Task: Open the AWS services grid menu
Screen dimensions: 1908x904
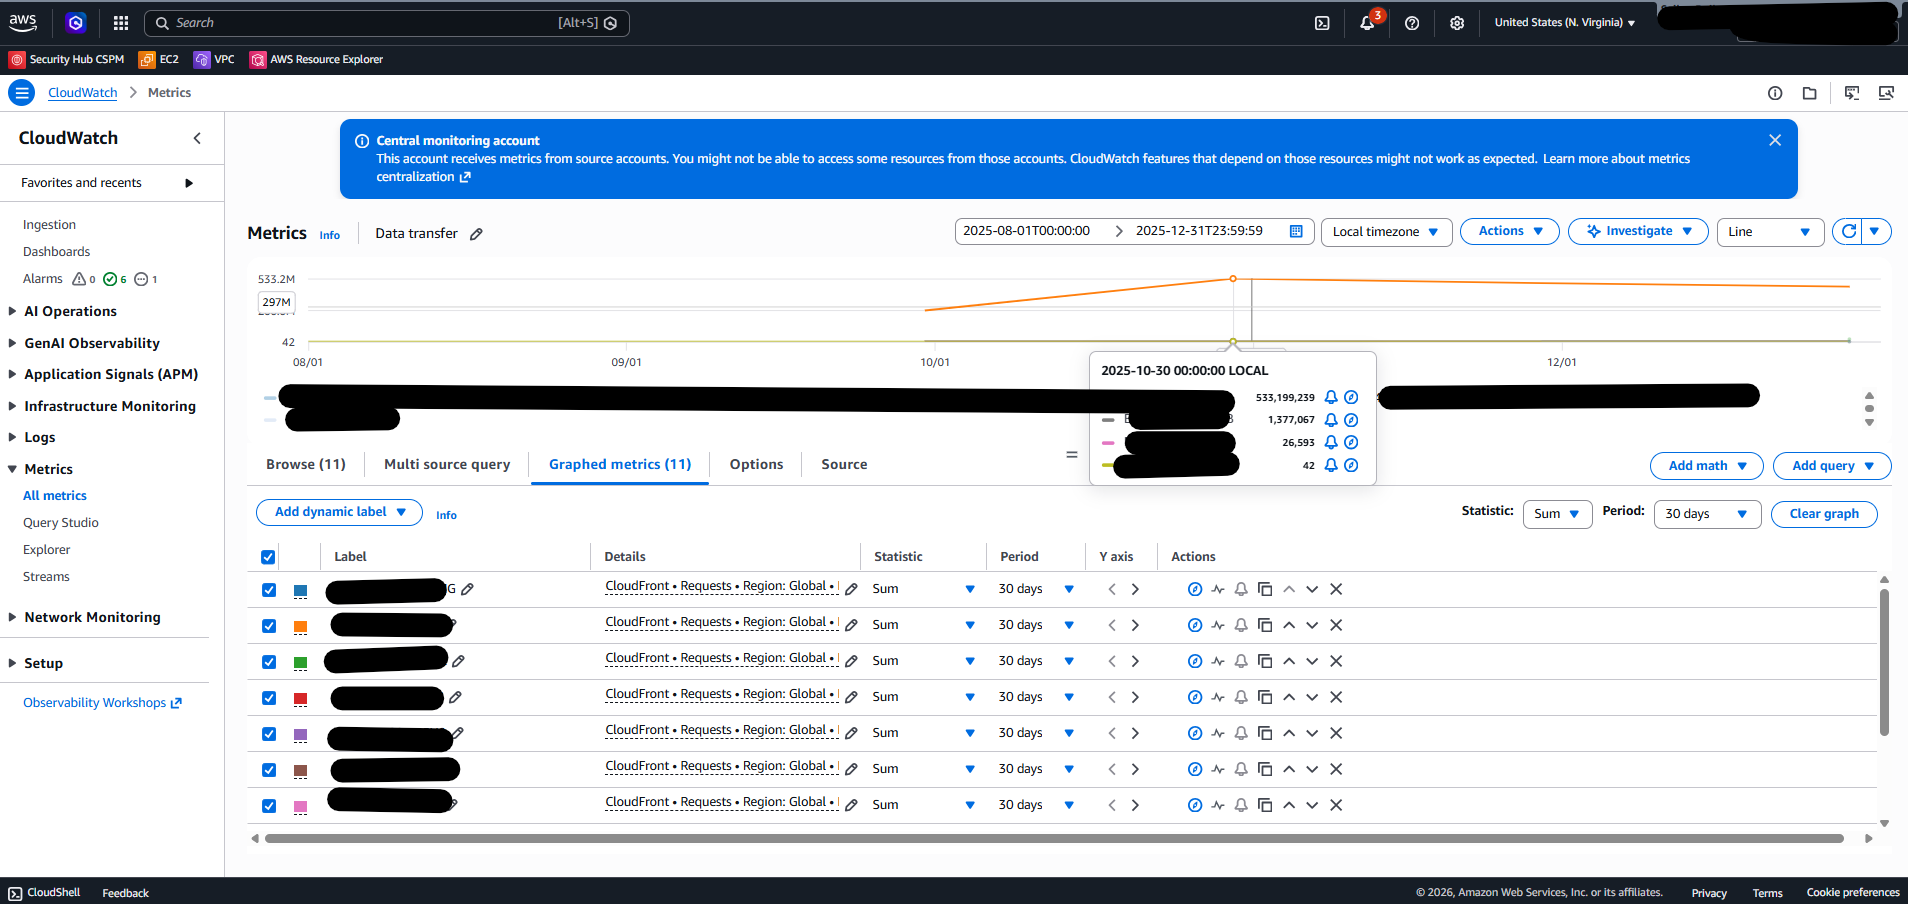Action: click(x=121, y=23)
